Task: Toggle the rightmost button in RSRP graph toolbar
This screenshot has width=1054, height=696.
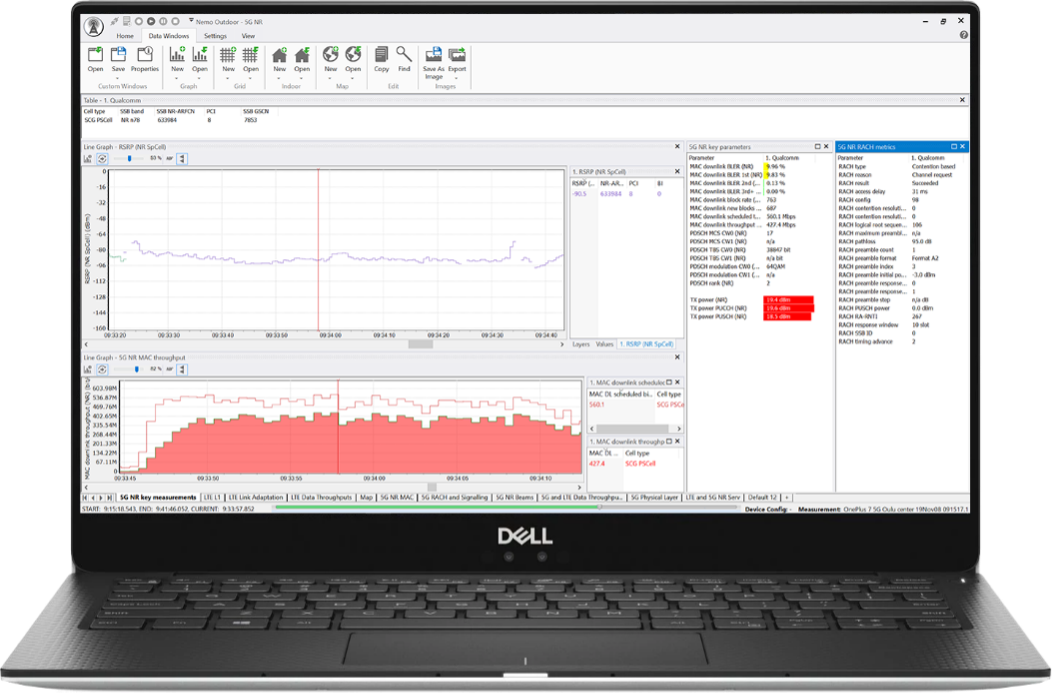Action: (x=182, y=158)
